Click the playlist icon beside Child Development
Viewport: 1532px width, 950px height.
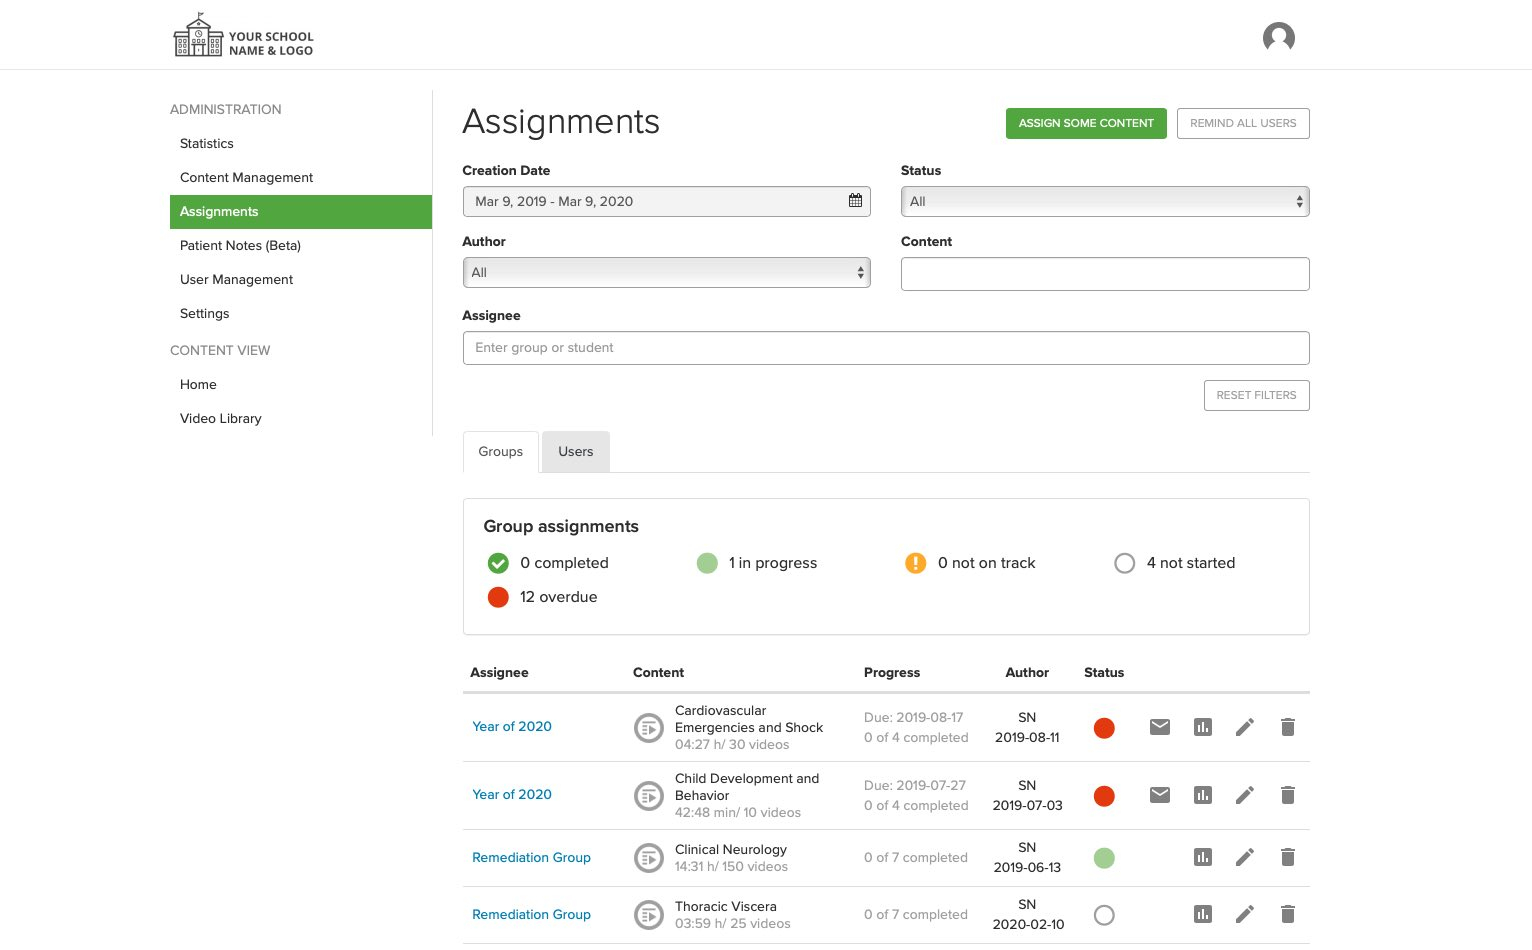649,796
